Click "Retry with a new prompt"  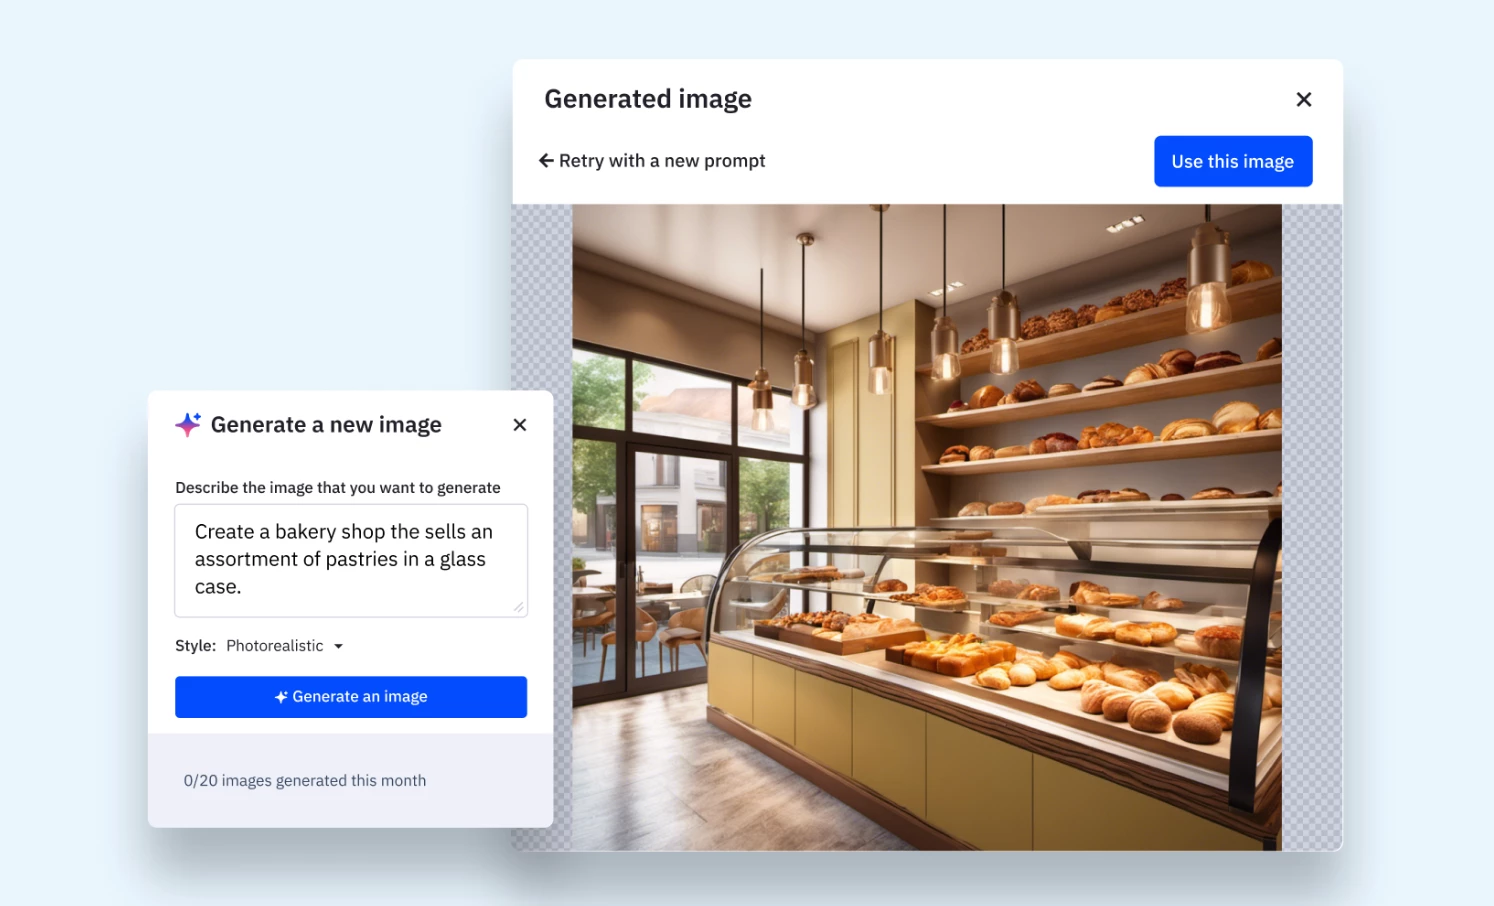(x=662, y=160)
